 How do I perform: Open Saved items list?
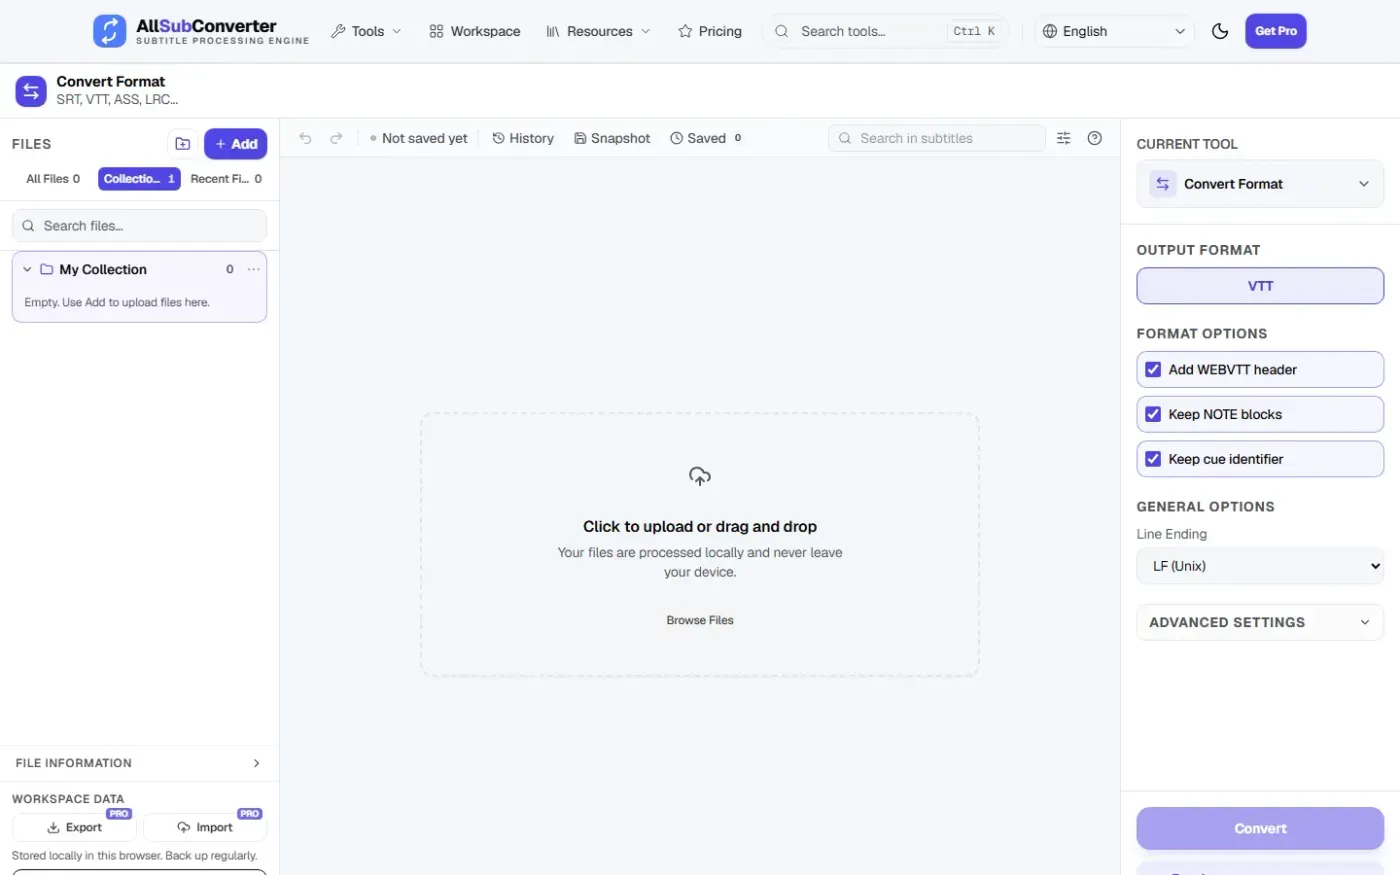pos(706,138)
